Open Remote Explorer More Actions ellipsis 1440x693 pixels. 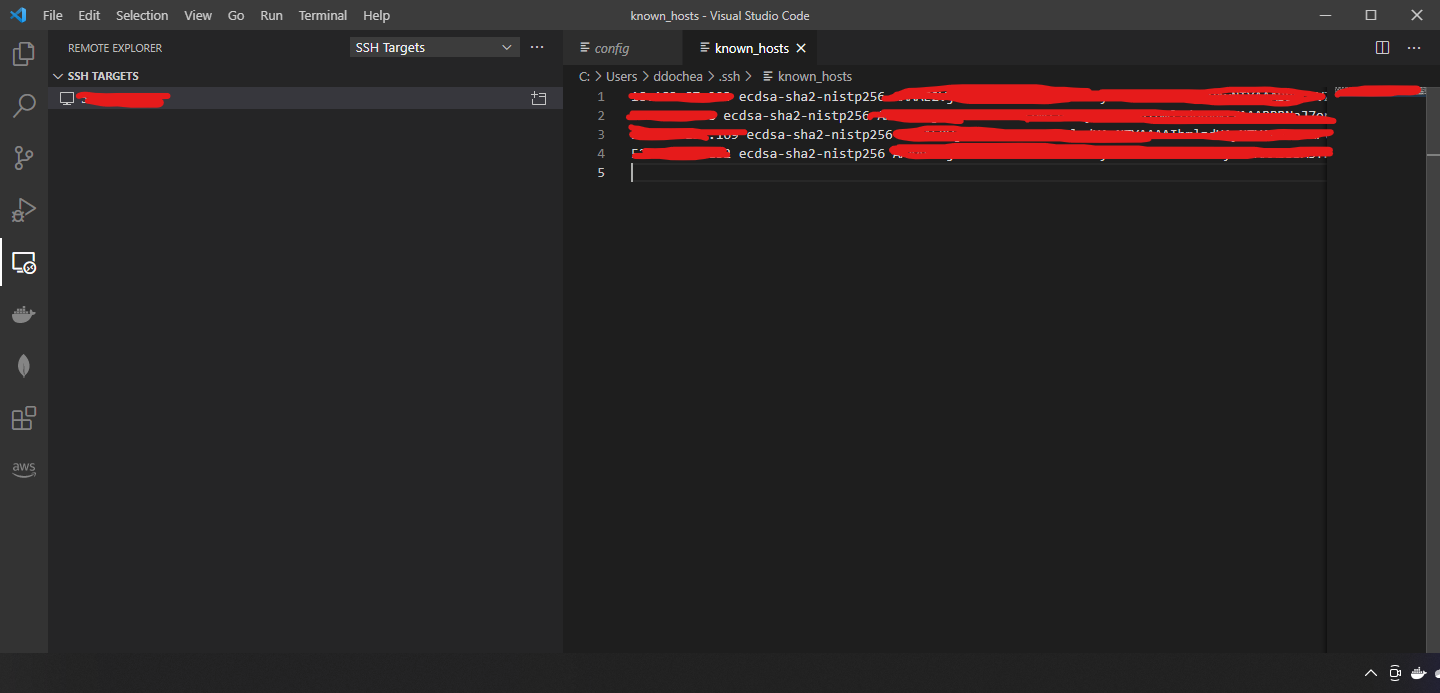(537, 47)
